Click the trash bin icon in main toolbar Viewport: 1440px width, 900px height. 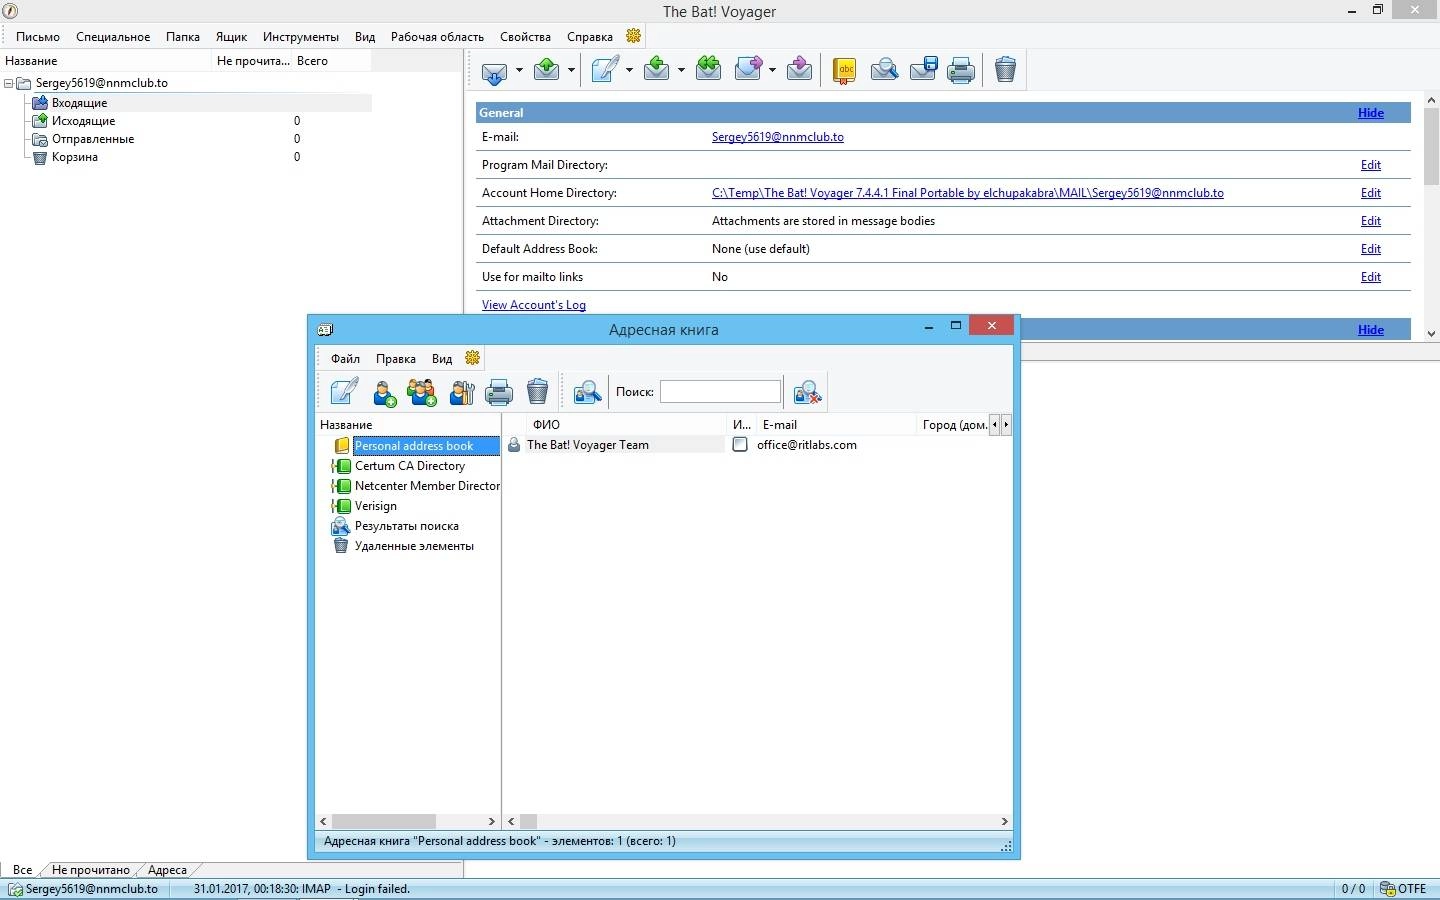coord(1006,69)
